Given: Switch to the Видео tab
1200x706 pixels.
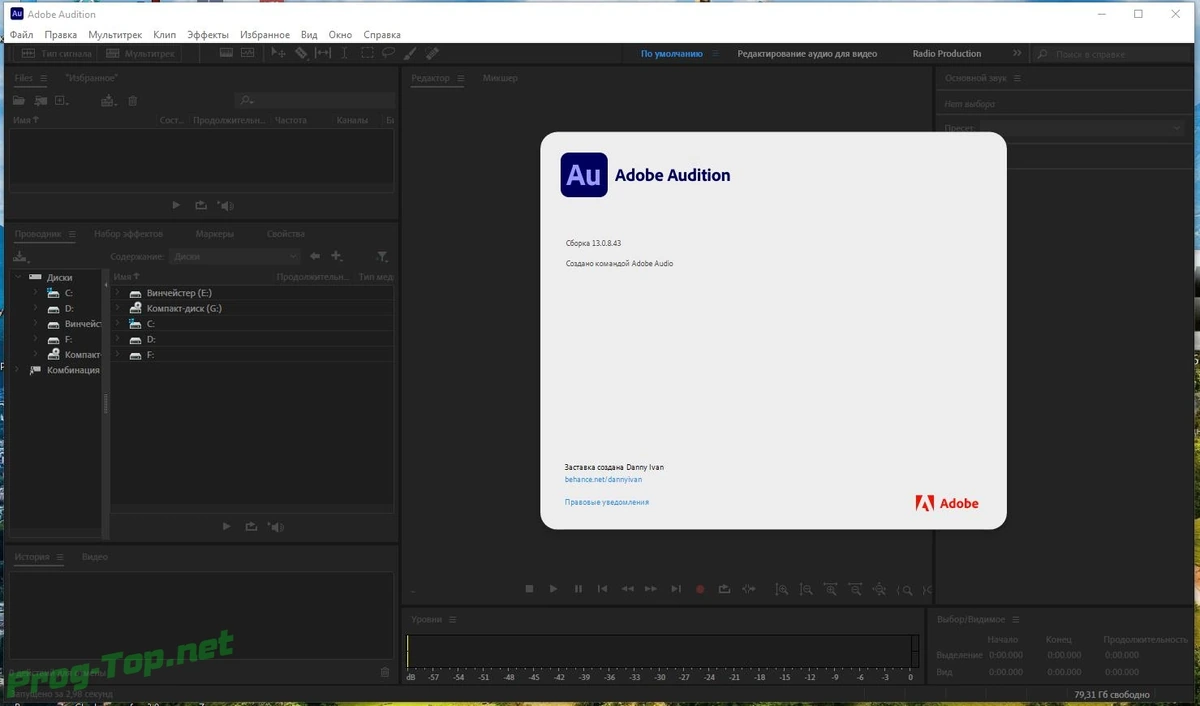Looking at the screenshot, I should pyautogui.click(x=95, y=557).
